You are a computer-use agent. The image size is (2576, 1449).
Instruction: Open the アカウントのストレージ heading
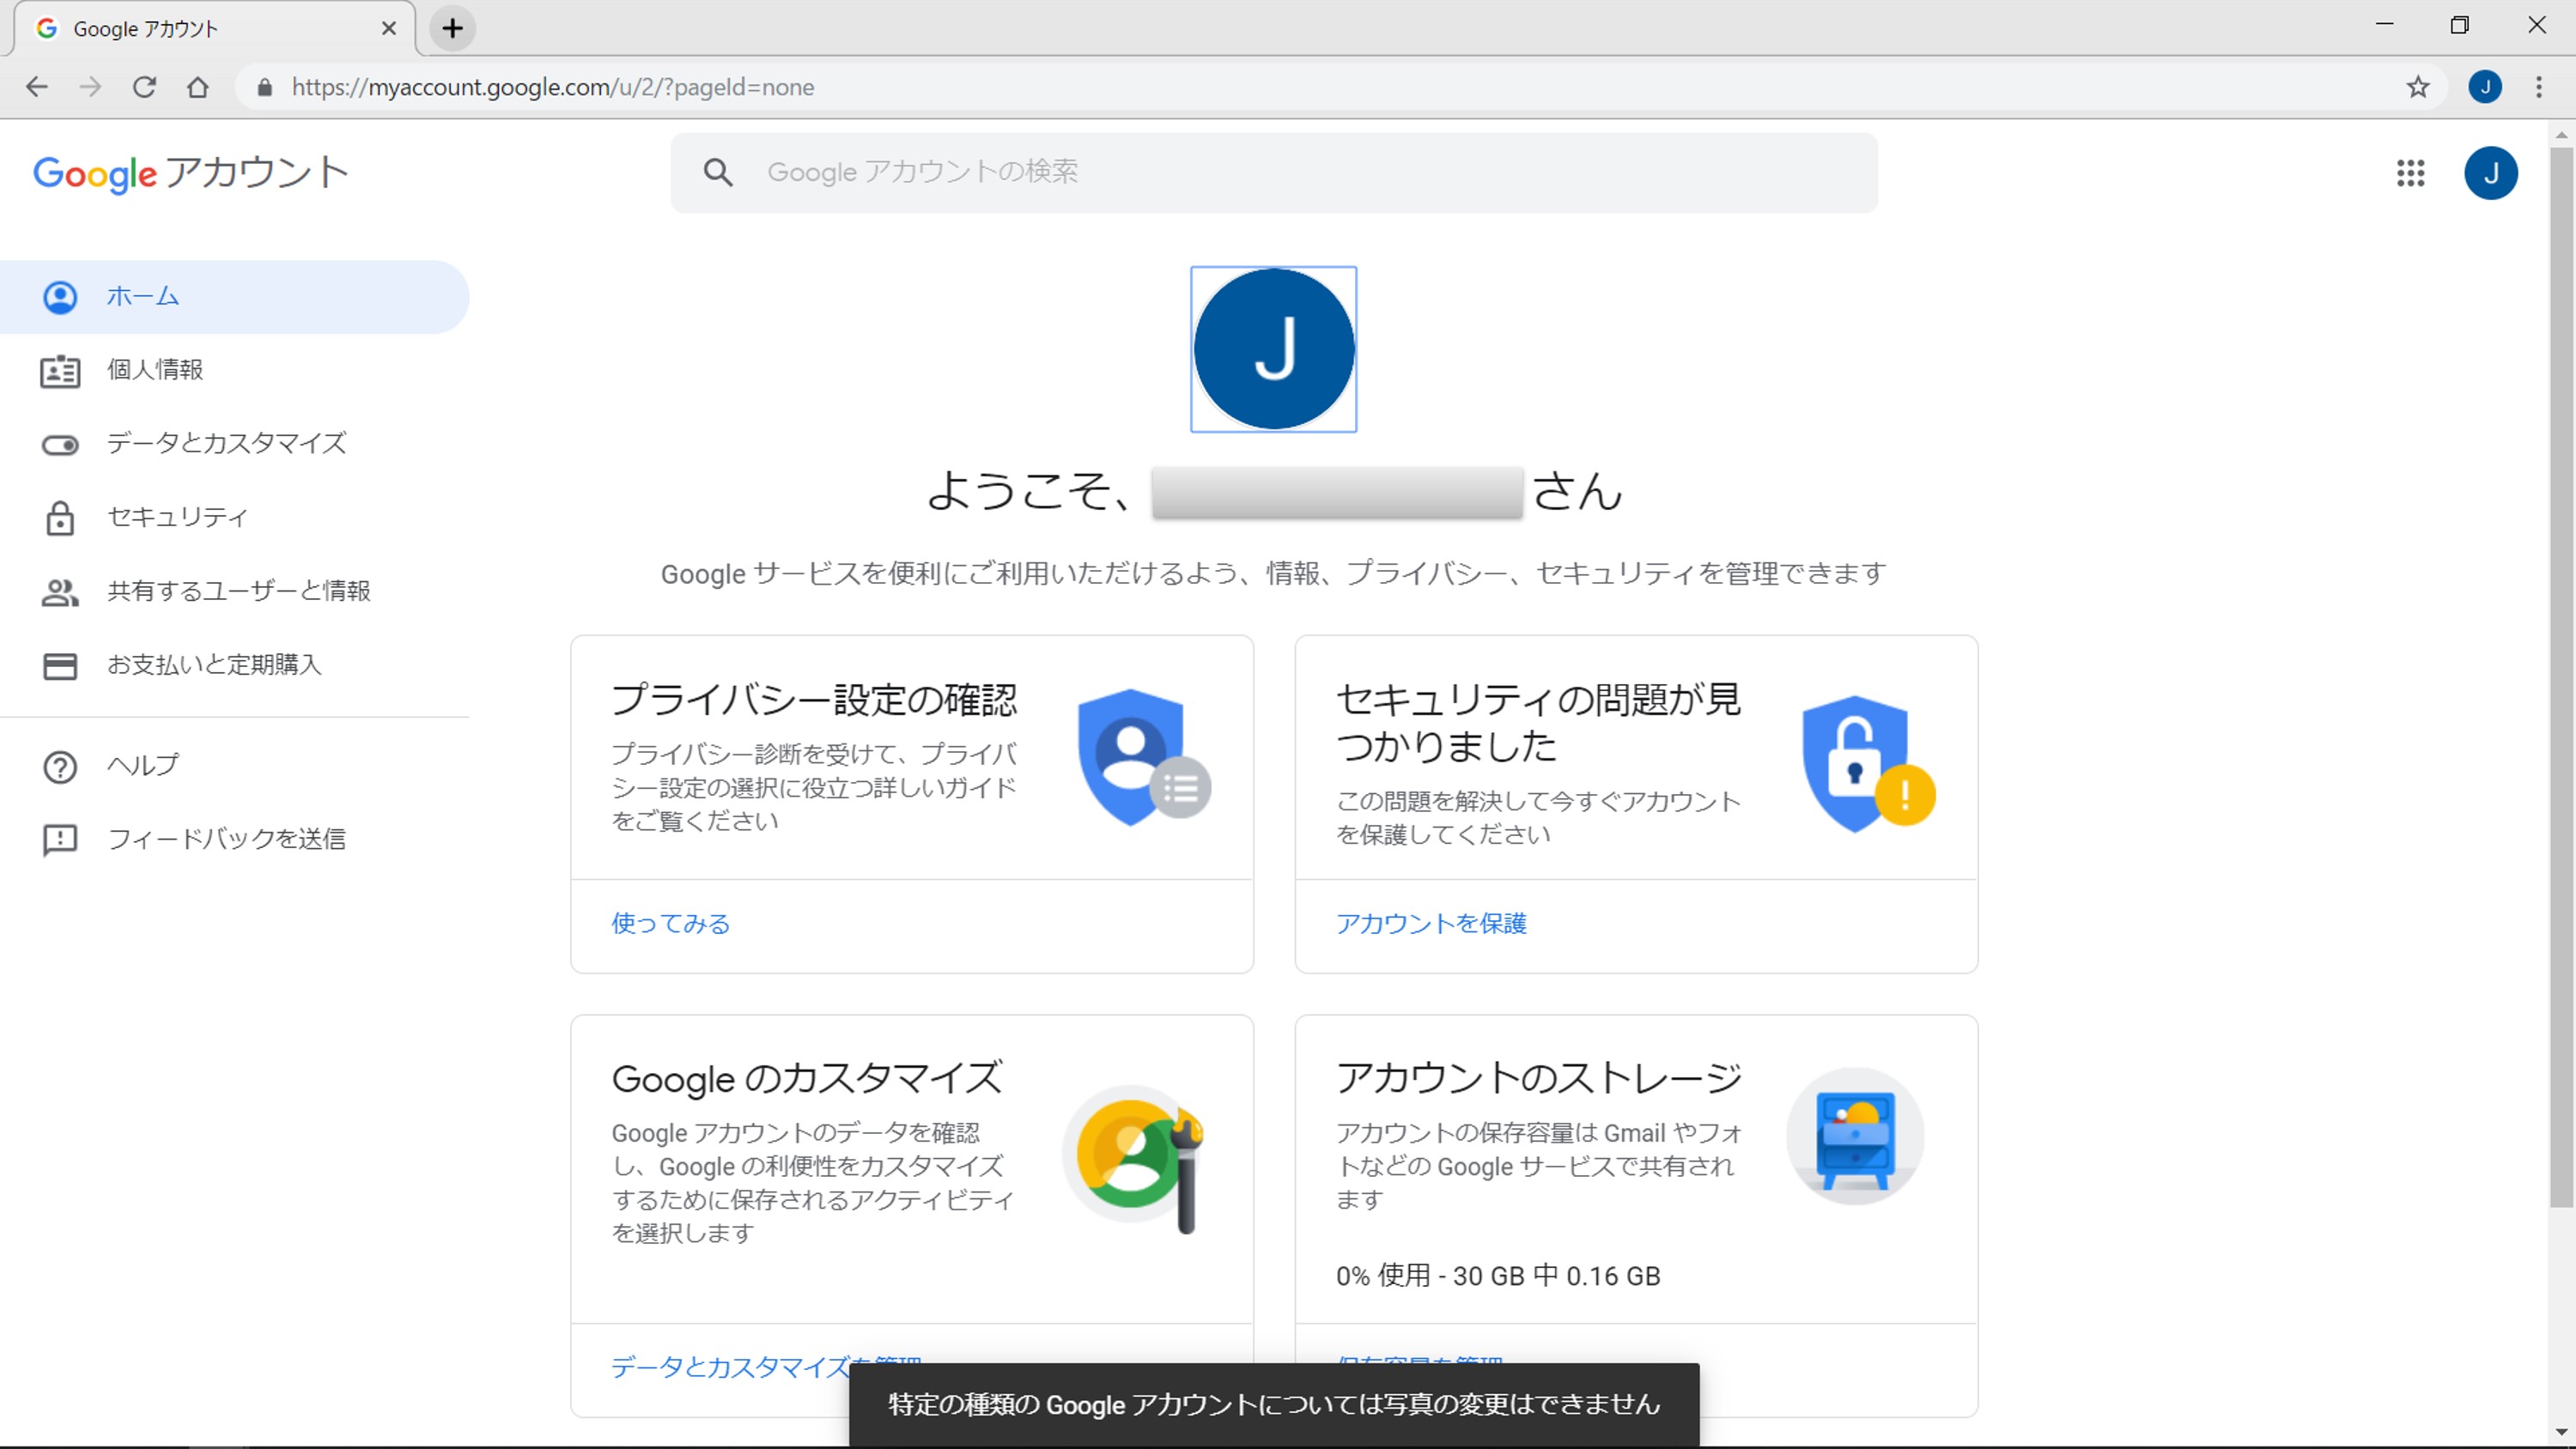click(1539, 1078)
